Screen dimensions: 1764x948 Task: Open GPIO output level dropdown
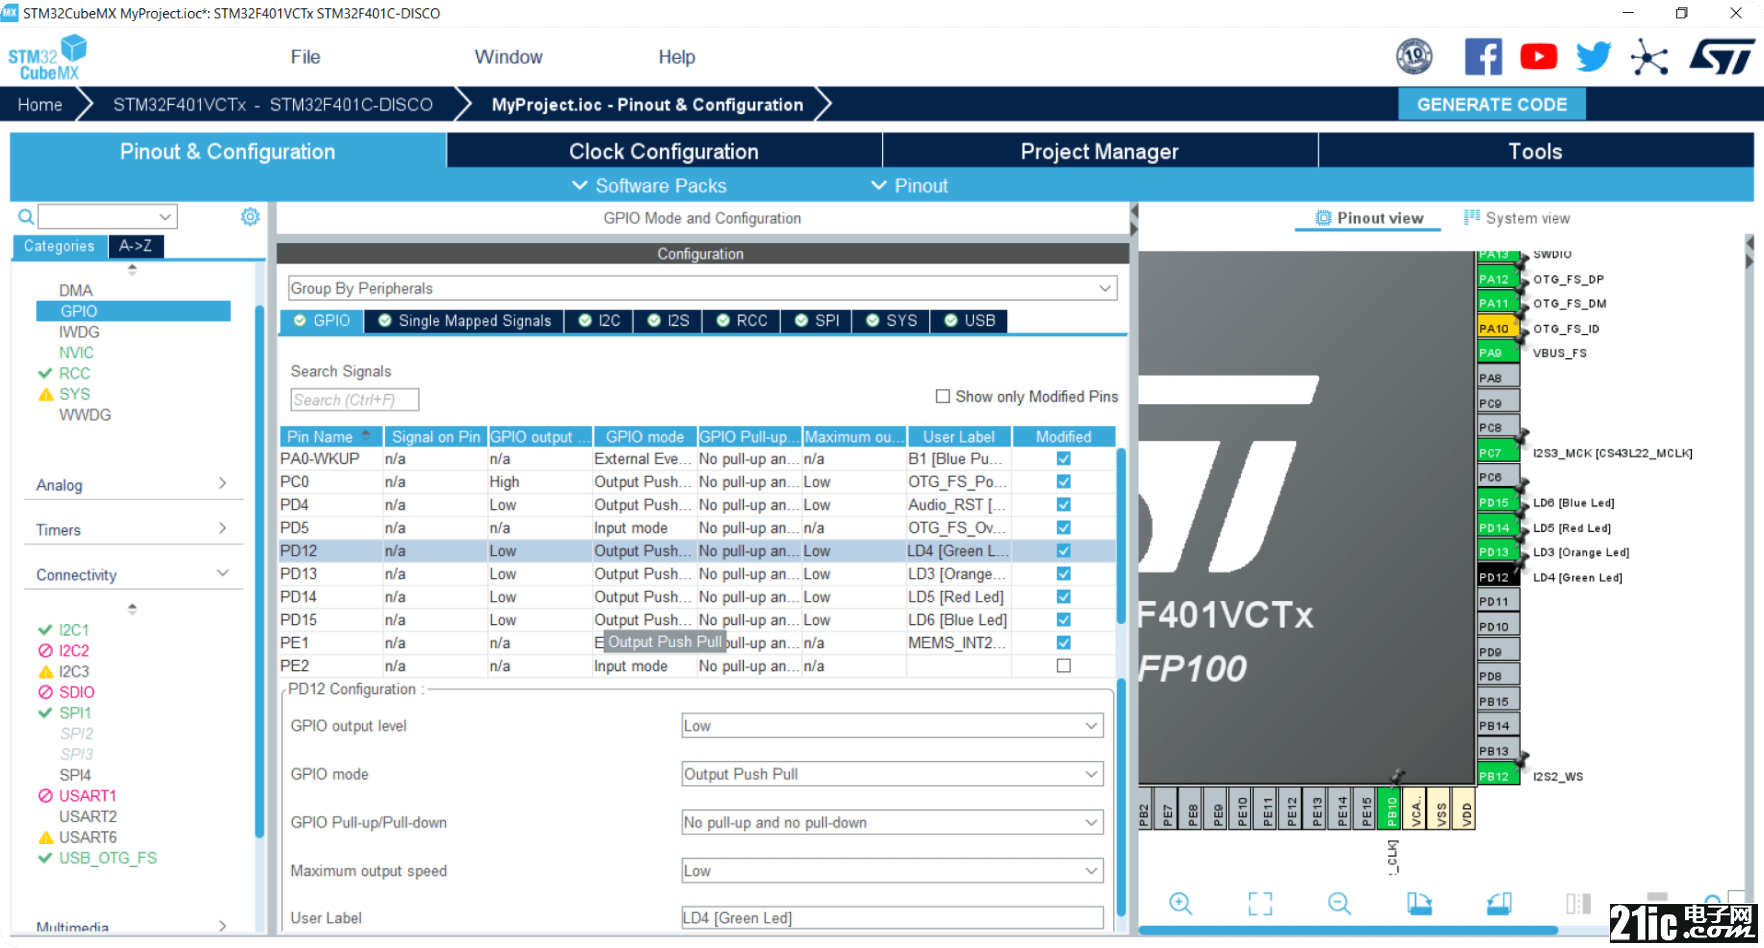(x=892, y=726)
